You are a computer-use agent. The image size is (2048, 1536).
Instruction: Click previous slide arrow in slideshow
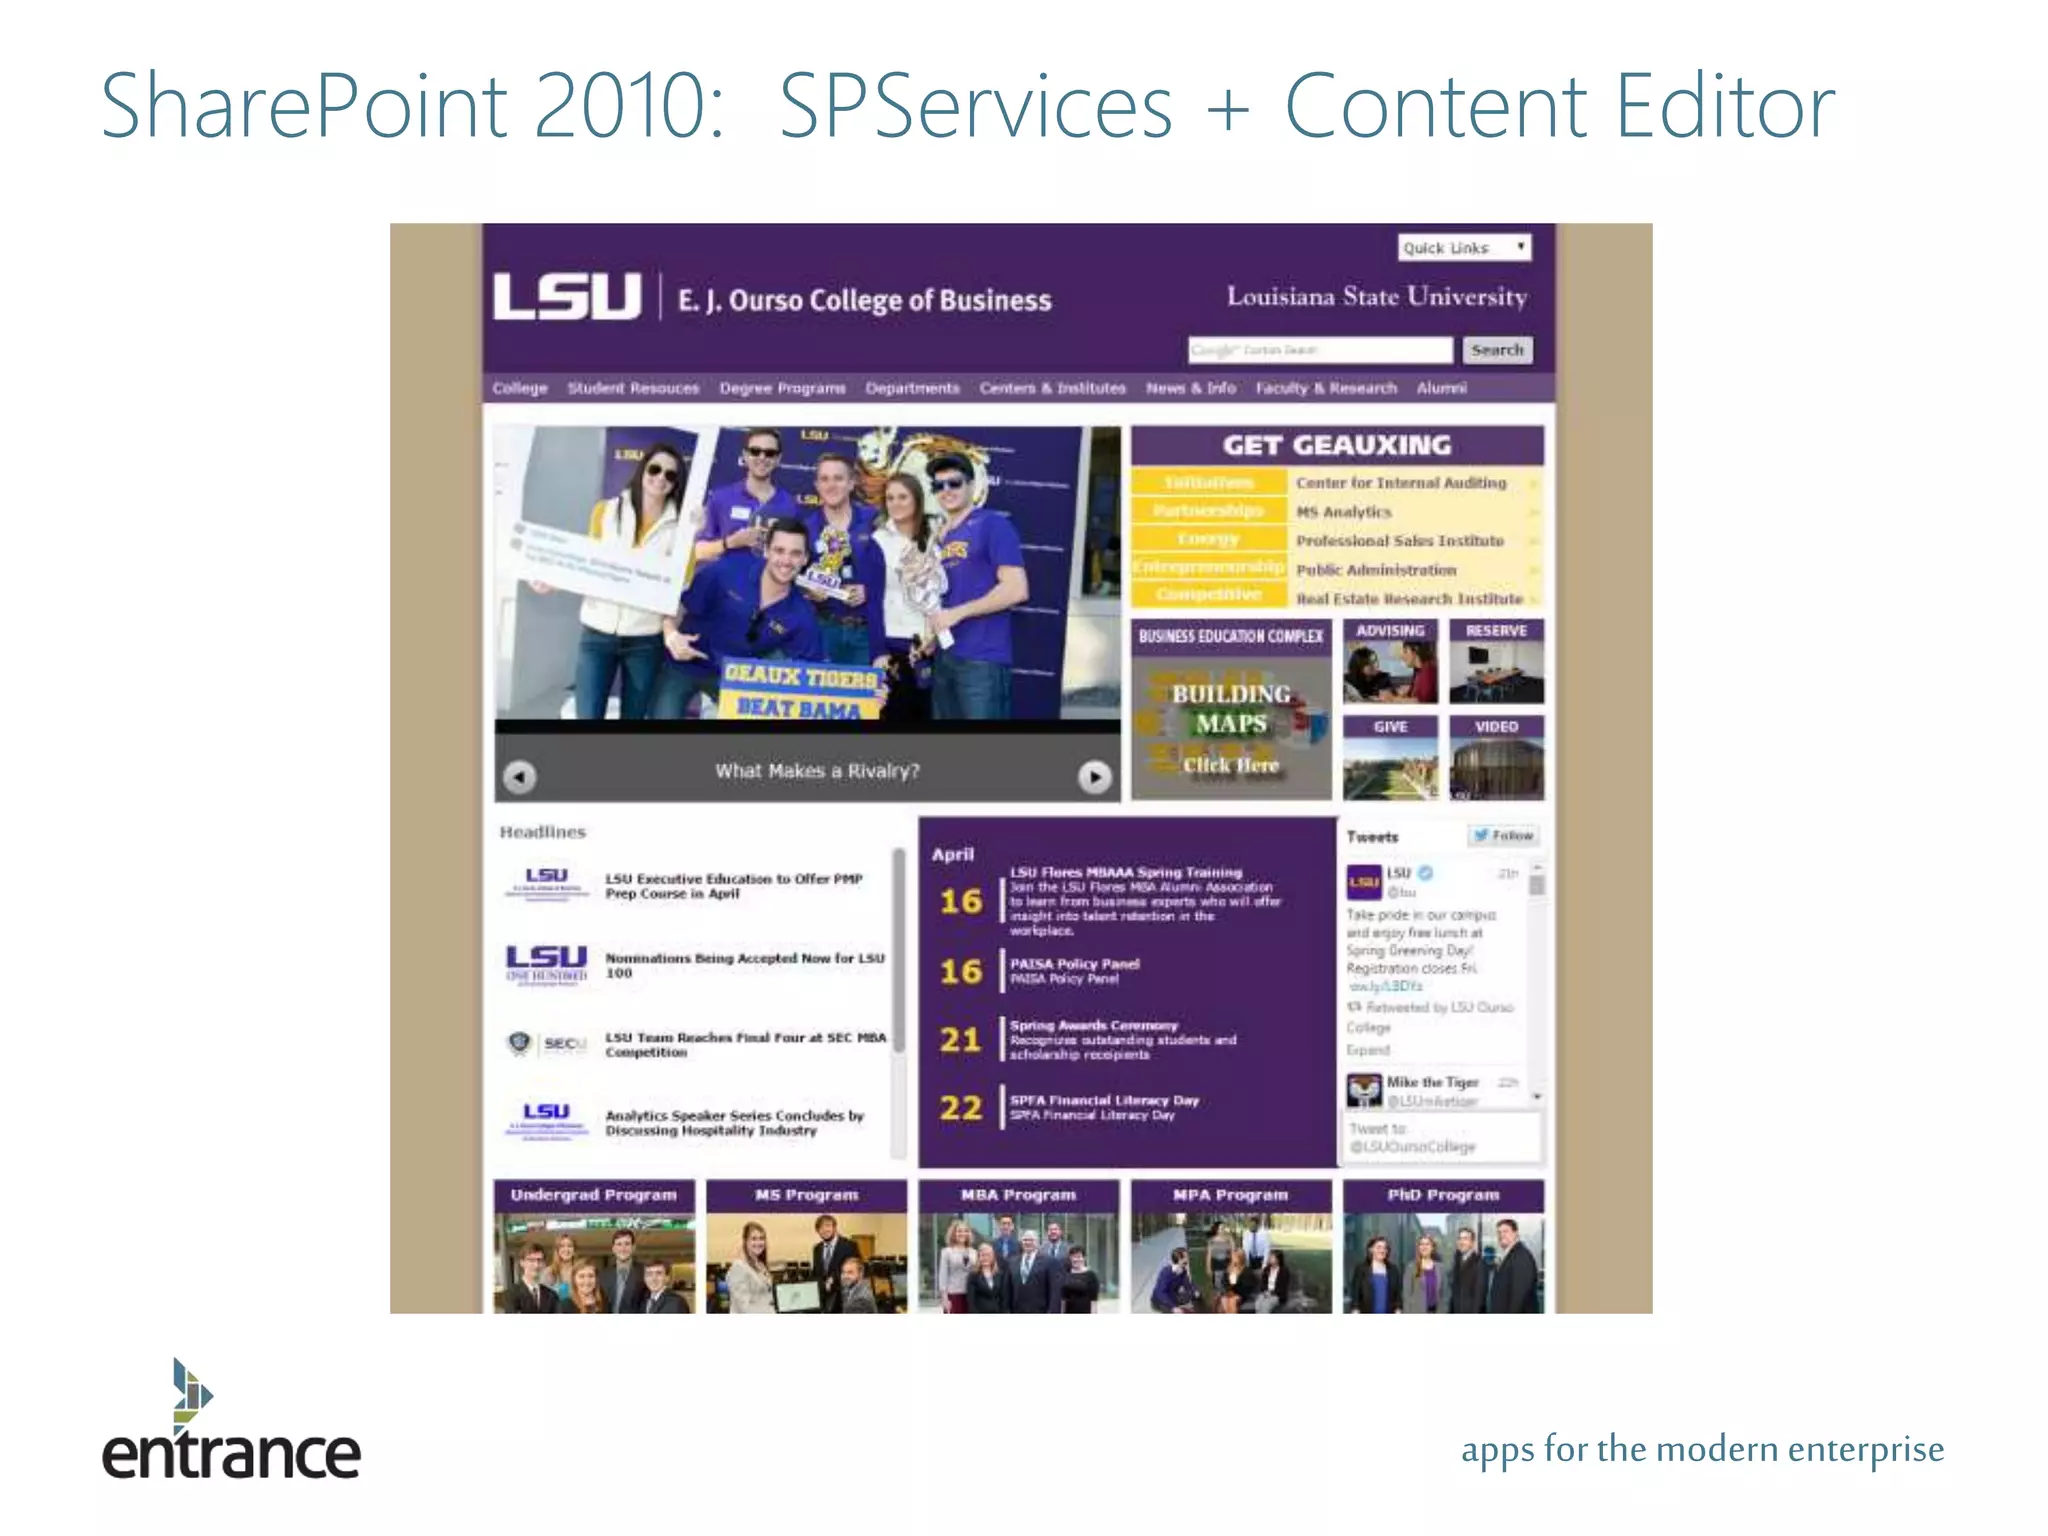(519, 776)
